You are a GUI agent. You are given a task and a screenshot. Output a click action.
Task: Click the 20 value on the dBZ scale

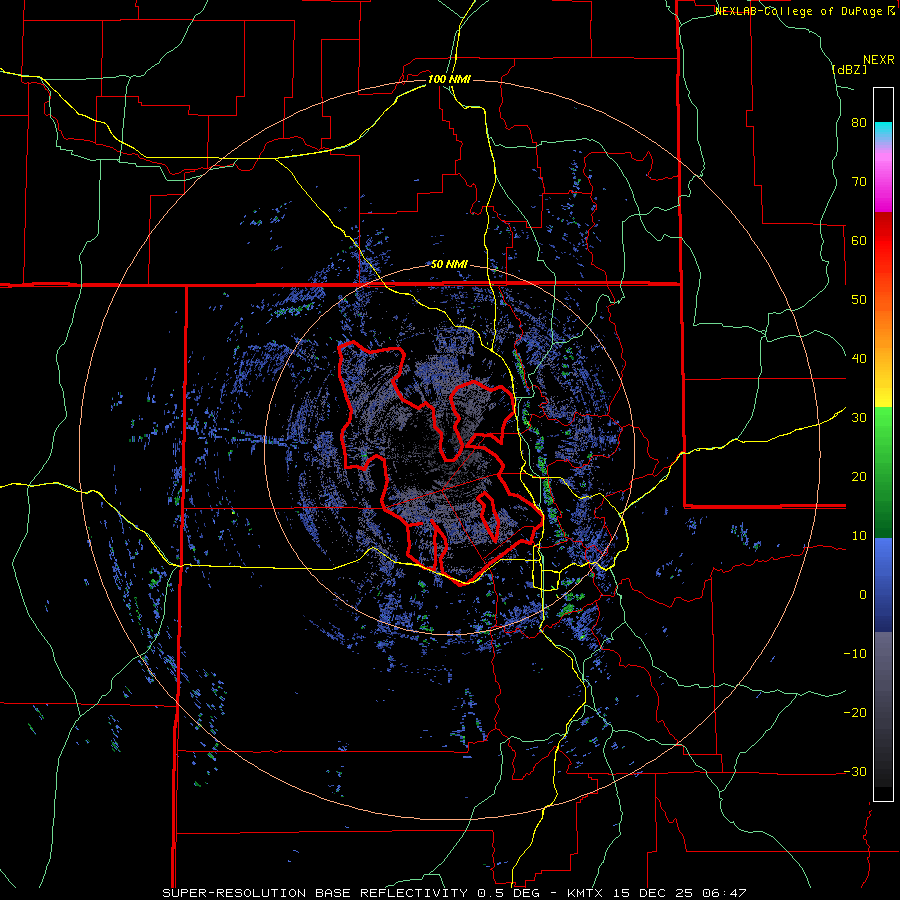tap(859, 476)
